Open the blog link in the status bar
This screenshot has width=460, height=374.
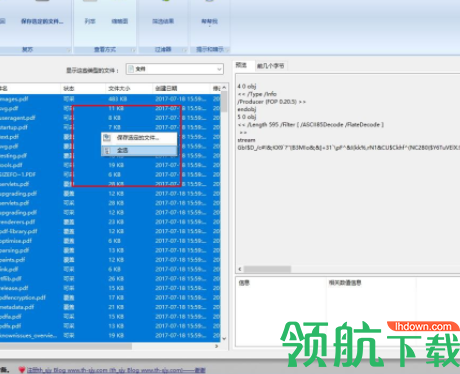point(116,370)
